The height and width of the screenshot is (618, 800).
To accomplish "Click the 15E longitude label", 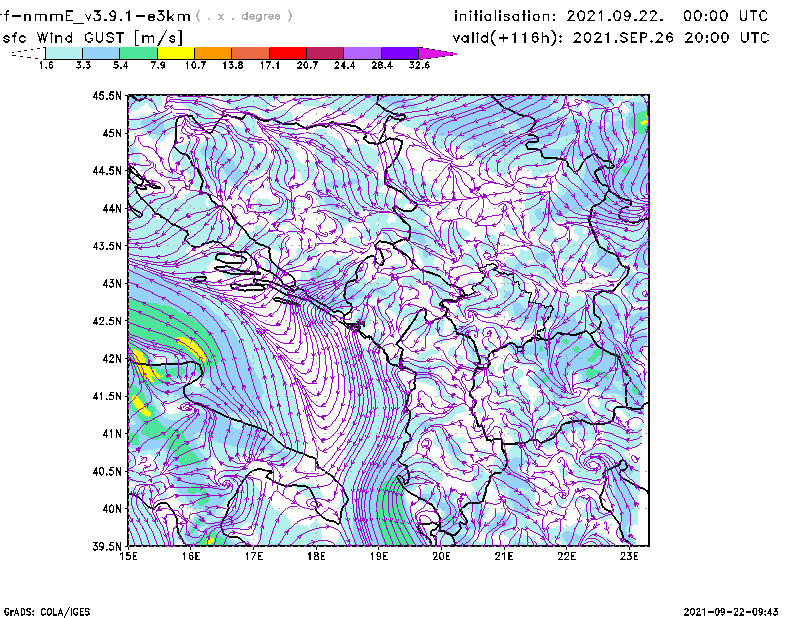I will (x=128, y=556).
